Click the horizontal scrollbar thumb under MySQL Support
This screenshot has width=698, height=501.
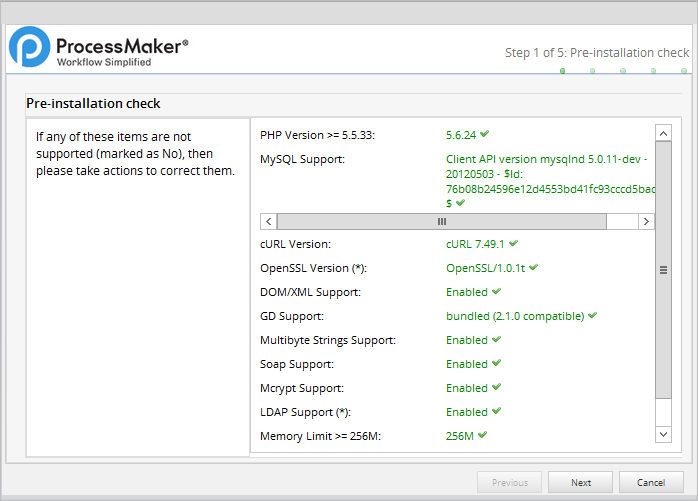[441, 221]
